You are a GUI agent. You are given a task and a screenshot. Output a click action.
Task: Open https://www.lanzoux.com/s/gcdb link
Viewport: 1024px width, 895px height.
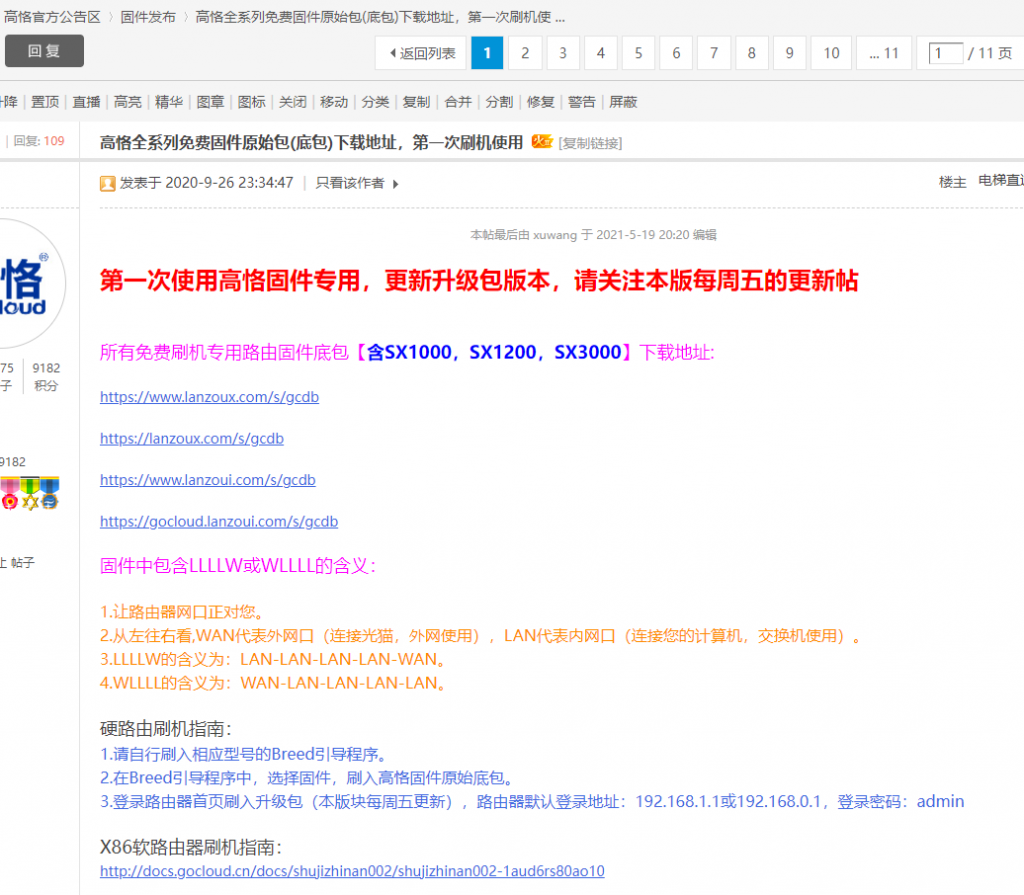pyautogui.click(x=210, y=397)
